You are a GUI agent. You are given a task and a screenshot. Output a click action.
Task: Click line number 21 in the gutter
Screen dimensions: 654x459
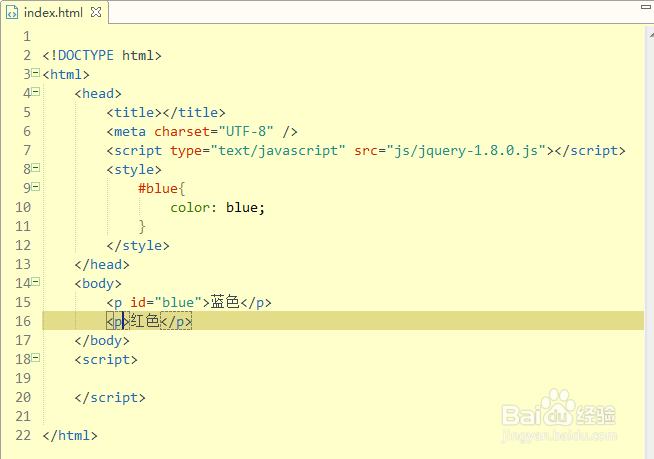click(x=23, y=416)
